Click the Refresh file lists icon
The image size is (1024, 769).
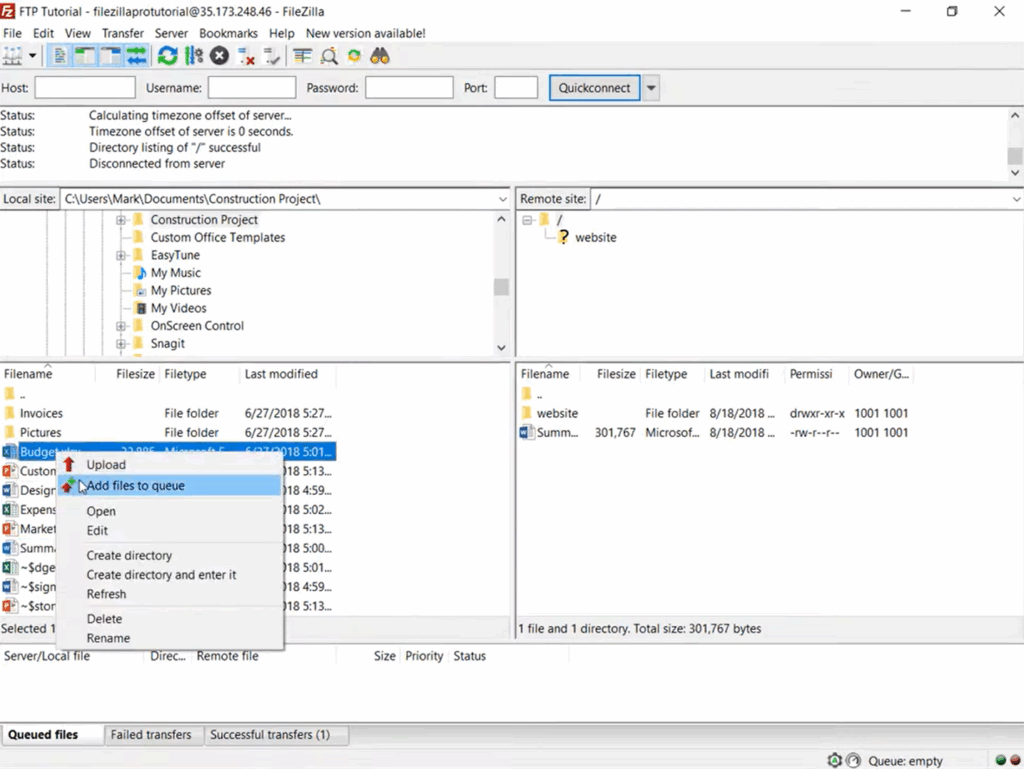[x=167, y=56]
